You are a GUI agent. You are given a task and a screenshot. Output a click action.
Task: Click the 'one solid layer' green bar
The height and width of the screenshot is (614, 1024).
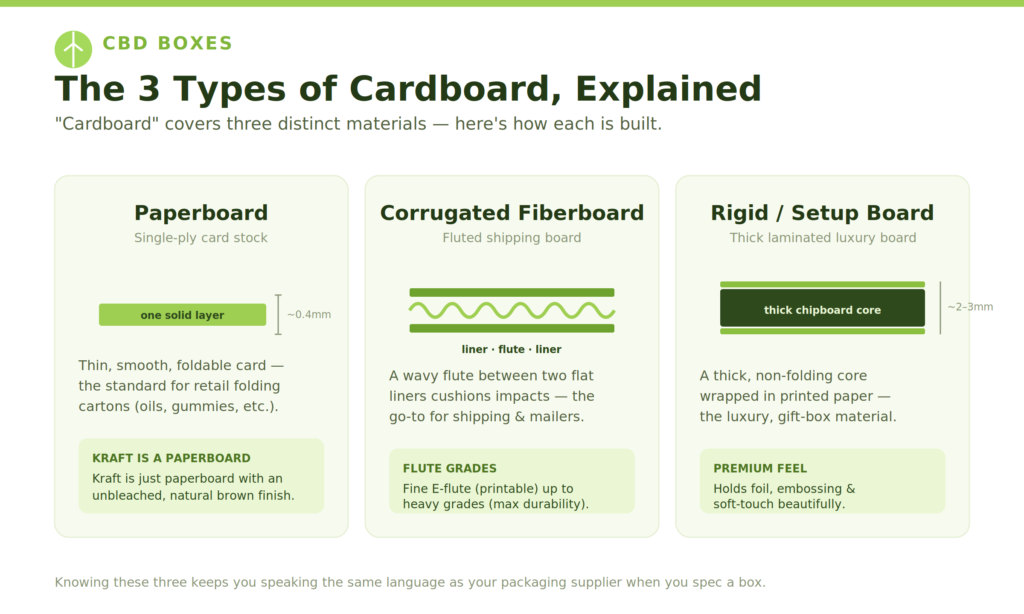182,315
